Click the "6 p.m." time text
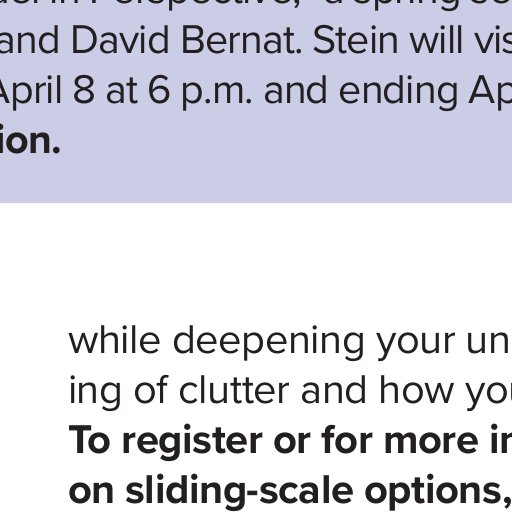The image size is (512, 512). (x=200, y=92)
